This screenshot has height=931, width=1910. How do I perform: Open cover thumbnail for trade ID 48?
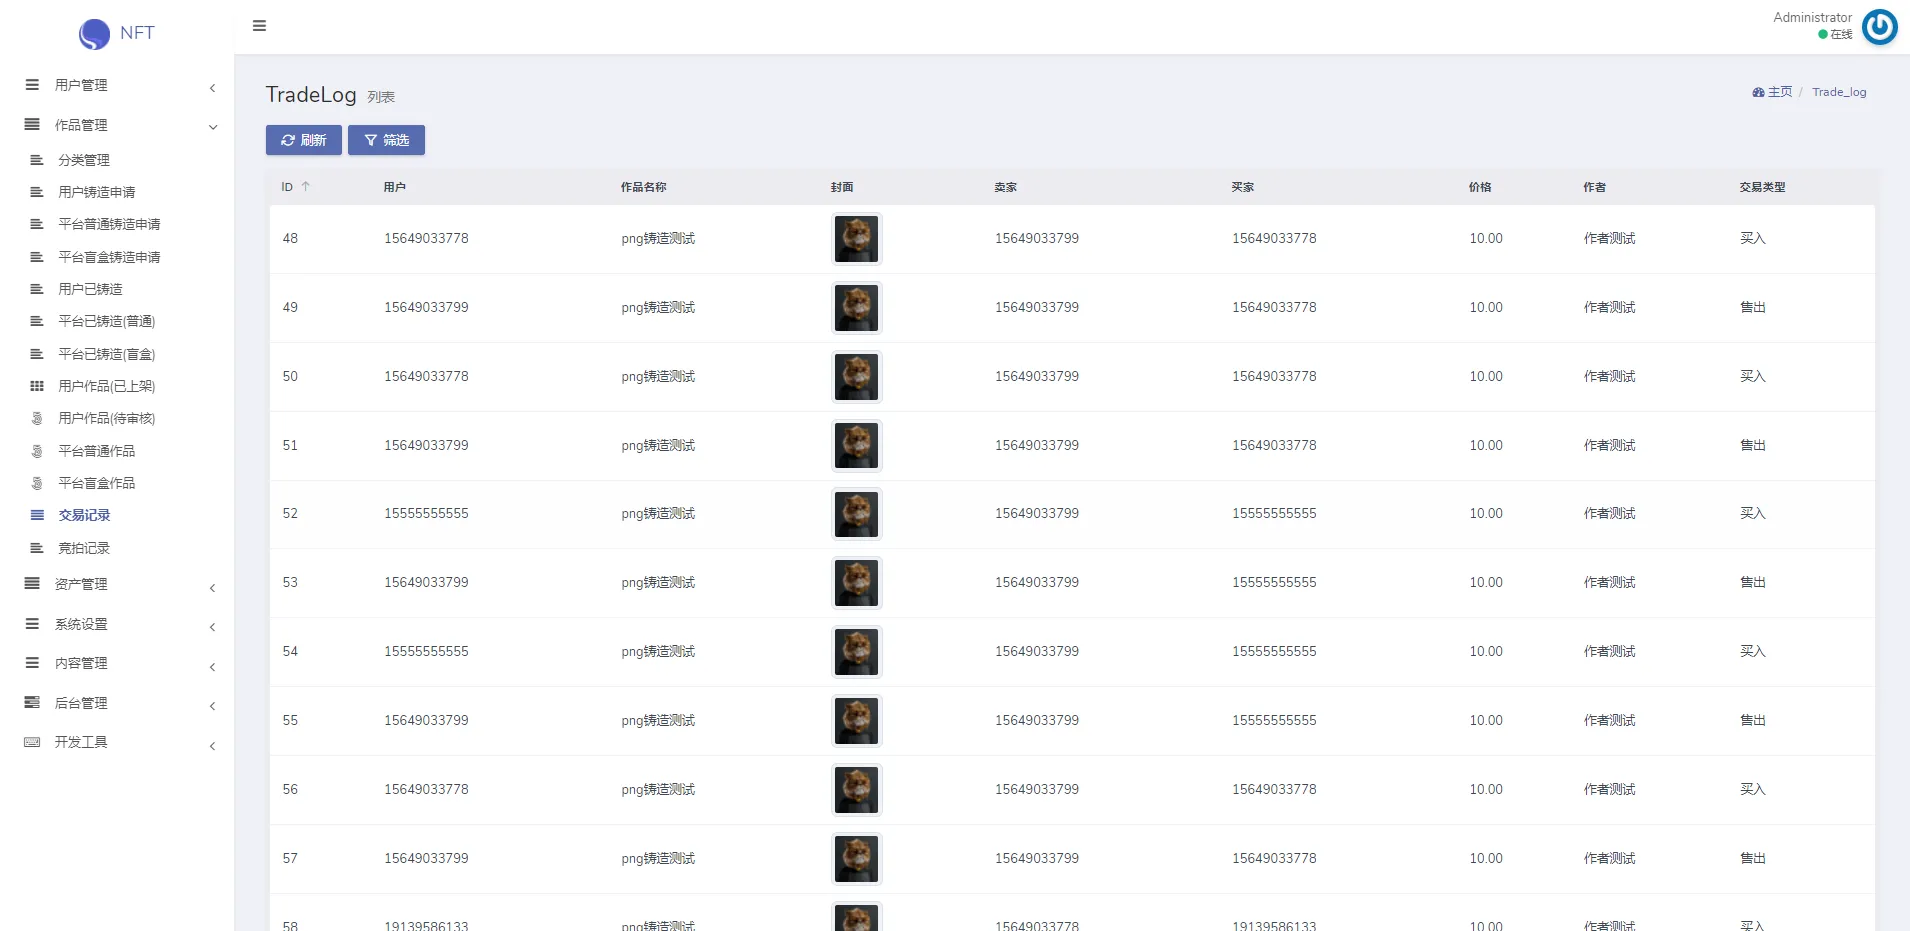(x=856, y=239)
